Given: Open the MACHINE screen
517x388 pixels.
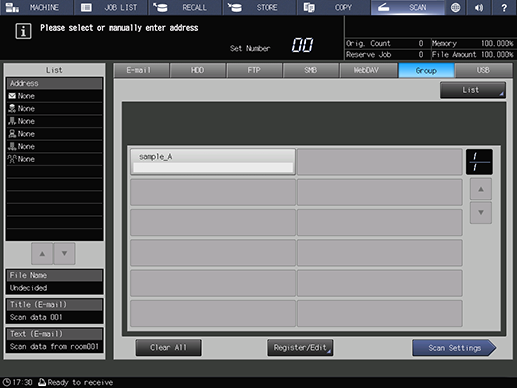Looking at the screenshot, I should [x=37, y=7].
